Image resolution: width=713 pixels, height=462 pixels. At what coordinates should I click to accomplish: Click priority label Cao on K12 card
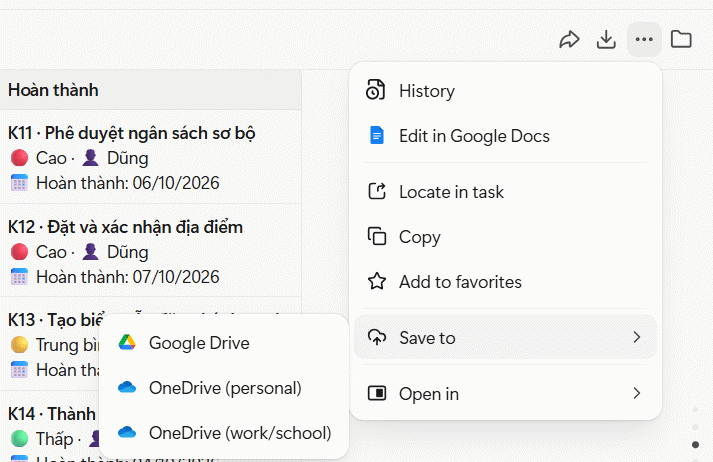[51, 252]
